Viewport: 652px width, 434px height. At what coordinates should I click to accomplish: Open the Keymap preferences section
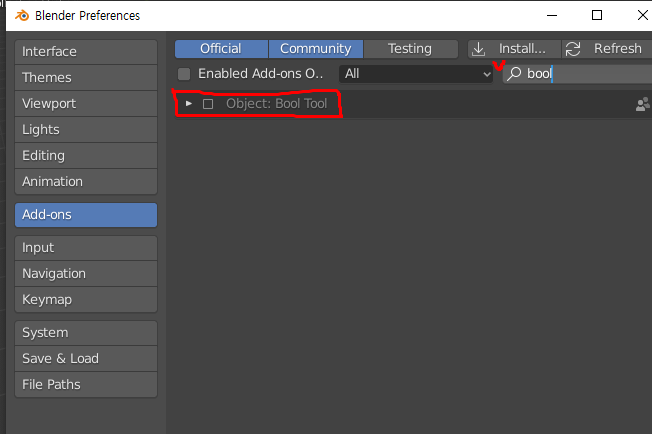86,300
